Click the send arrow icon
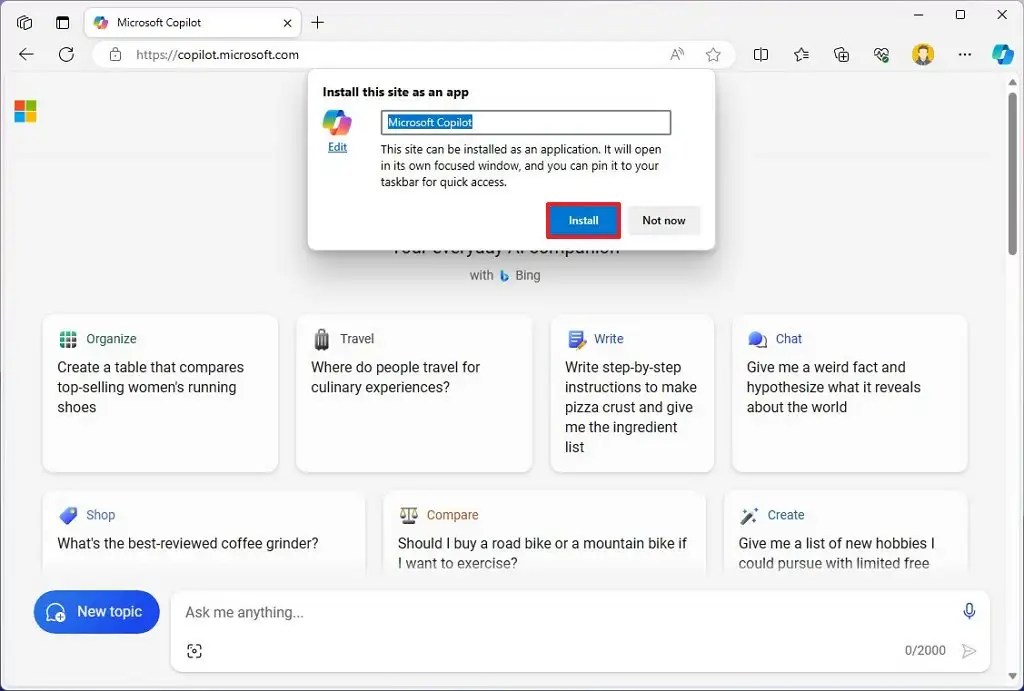 coord(969,651)
